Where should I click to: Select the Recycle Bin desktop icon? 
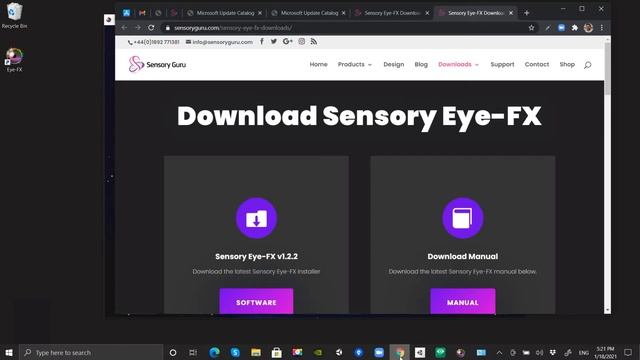14,16
